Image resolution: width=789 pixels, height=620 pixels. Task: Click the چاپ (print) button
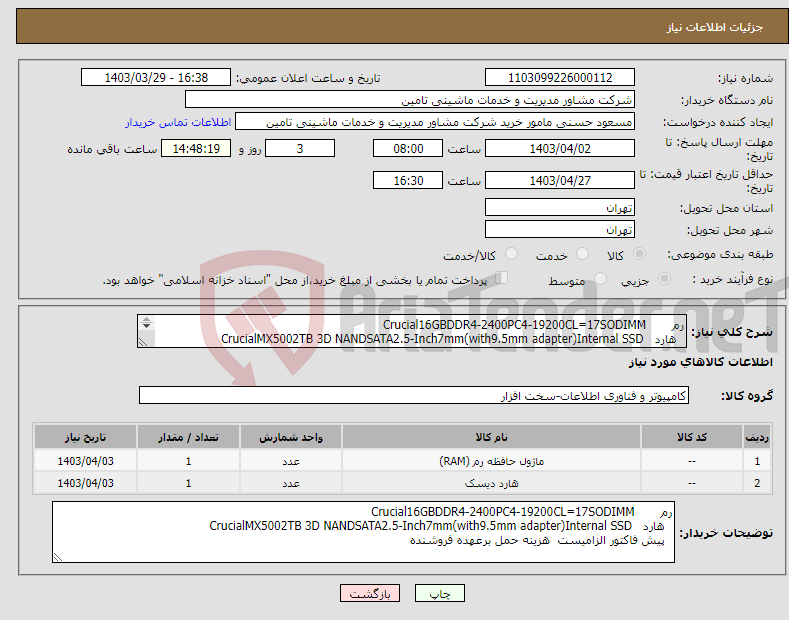(x=439, y=593)
